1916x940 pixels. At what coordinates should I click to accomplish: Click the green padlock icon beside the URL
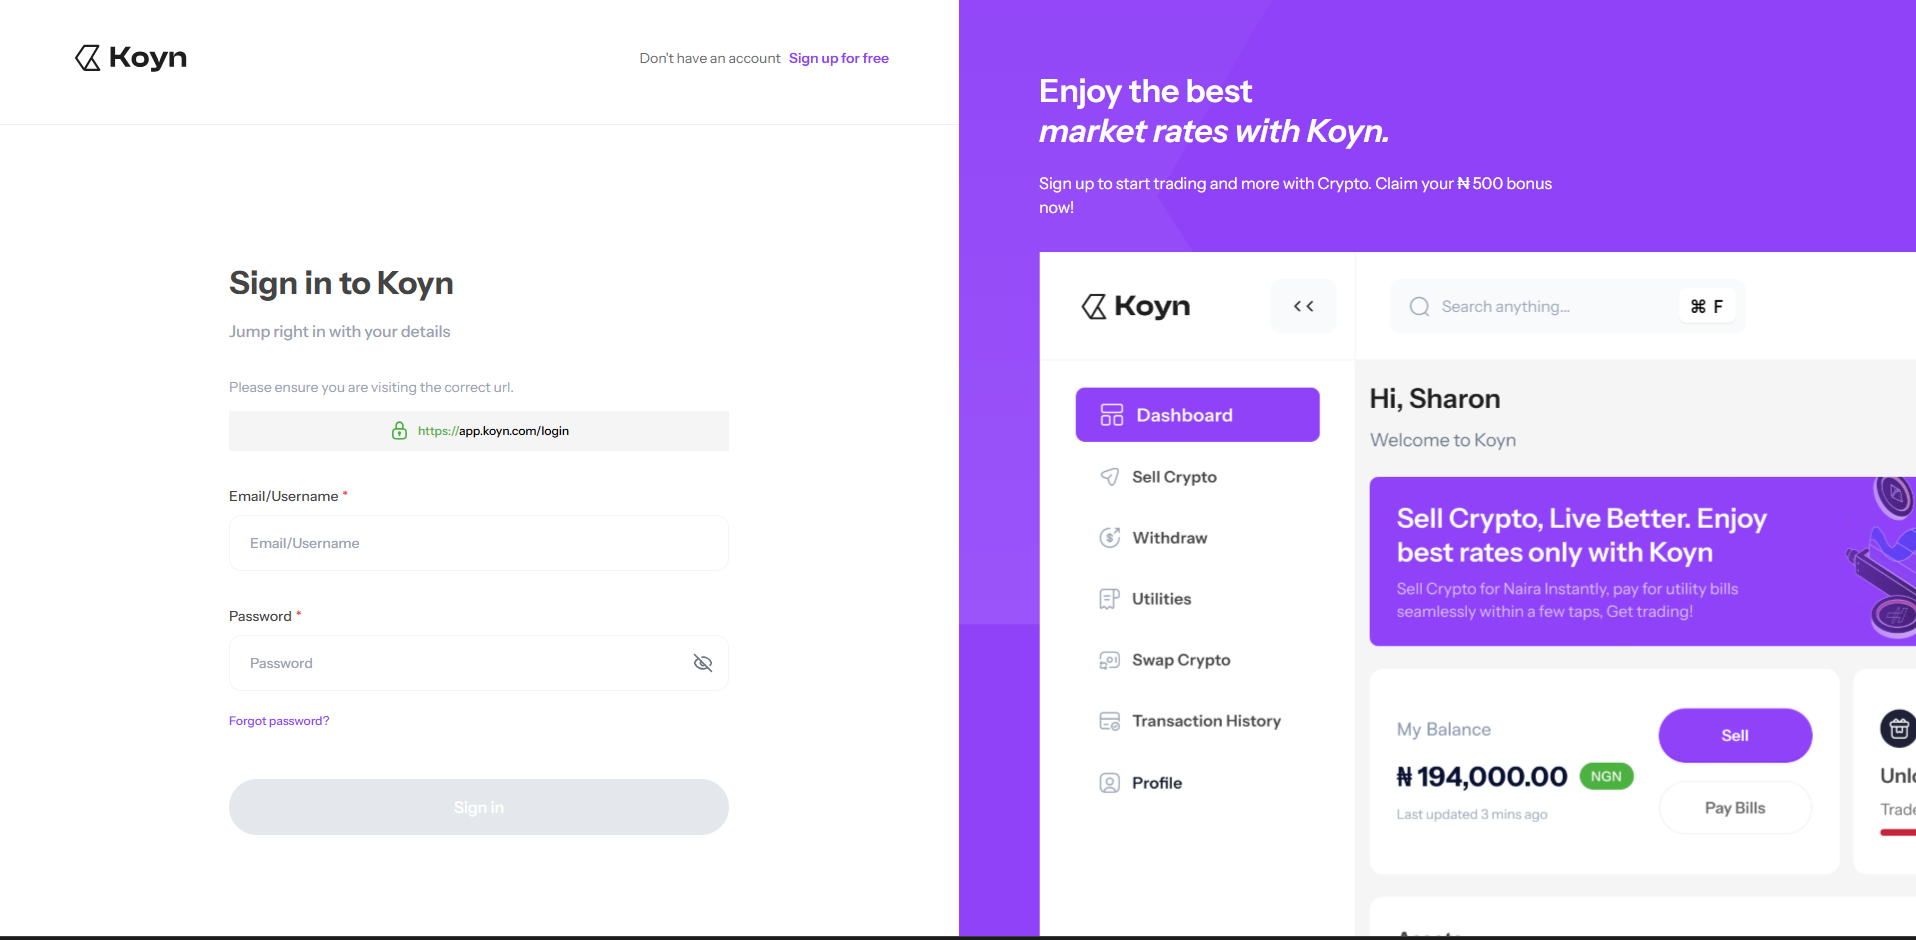tap(399, 431)
